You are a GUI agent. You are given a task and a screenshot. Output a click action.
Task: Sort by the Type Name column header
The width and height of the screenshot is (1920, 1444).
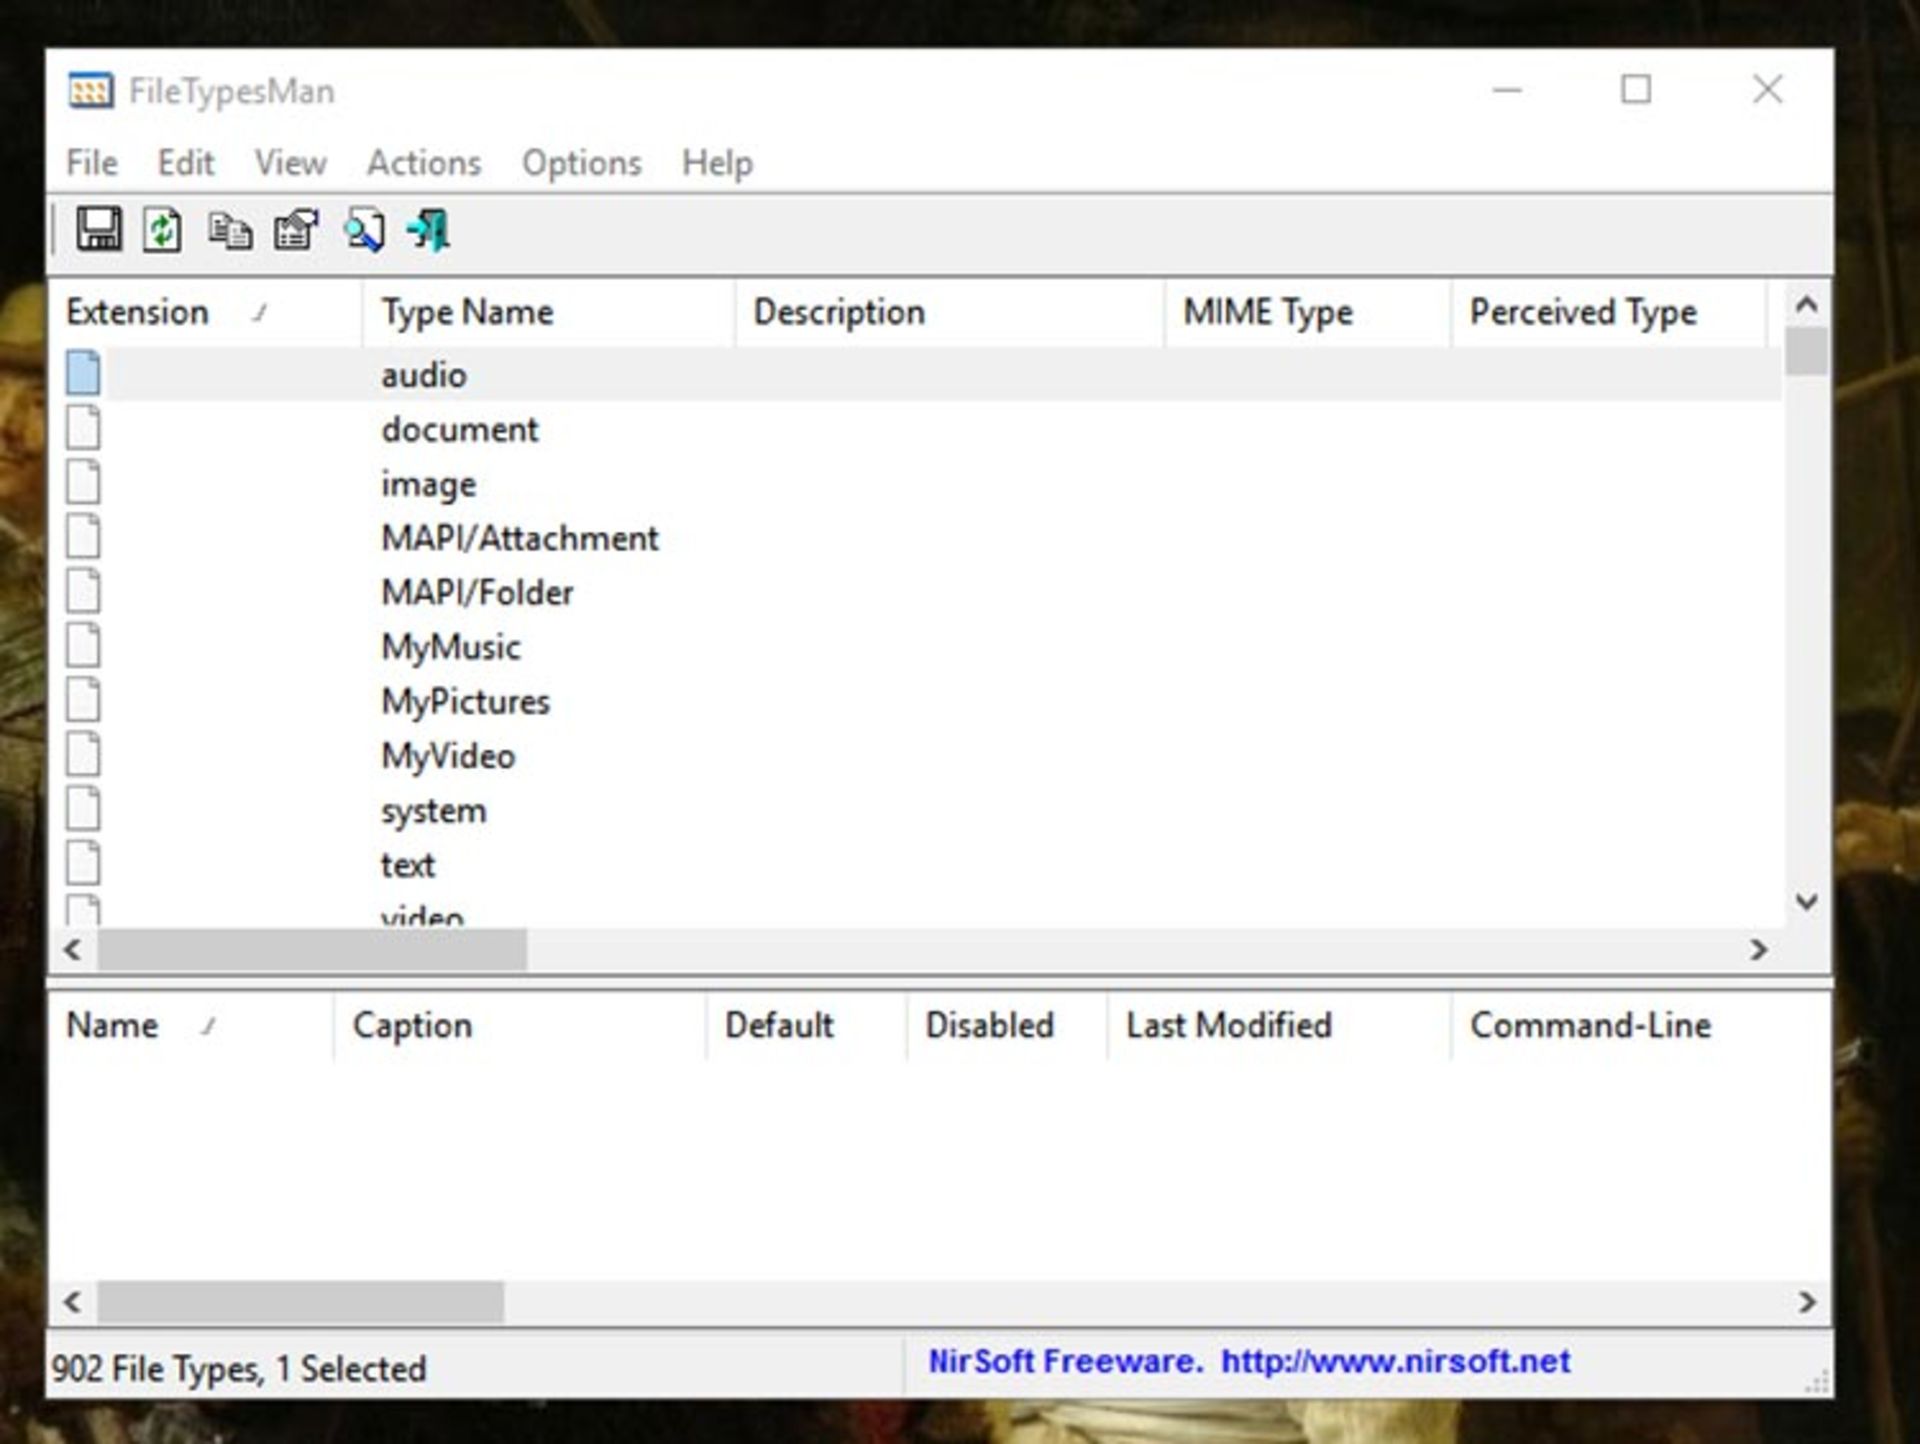pos(548,313)
